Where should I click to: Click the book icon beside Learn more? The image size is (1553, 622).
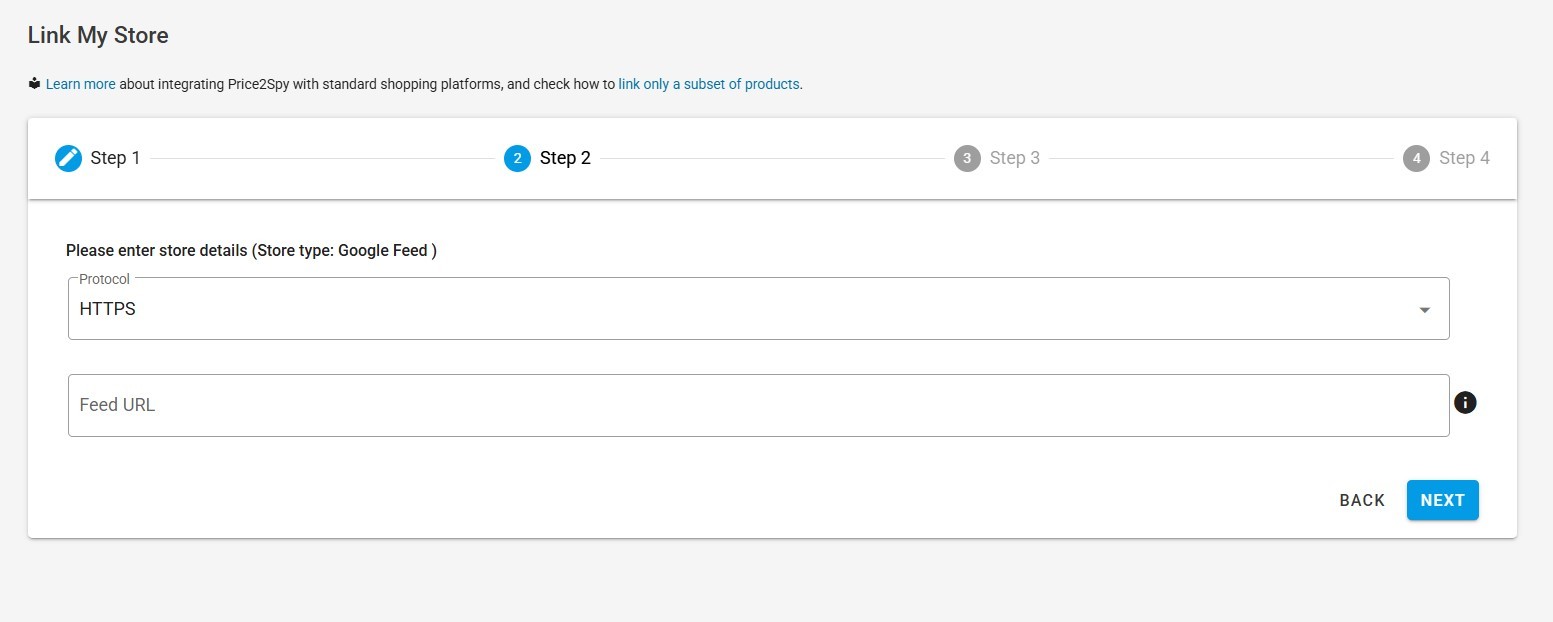click(34, 84)
